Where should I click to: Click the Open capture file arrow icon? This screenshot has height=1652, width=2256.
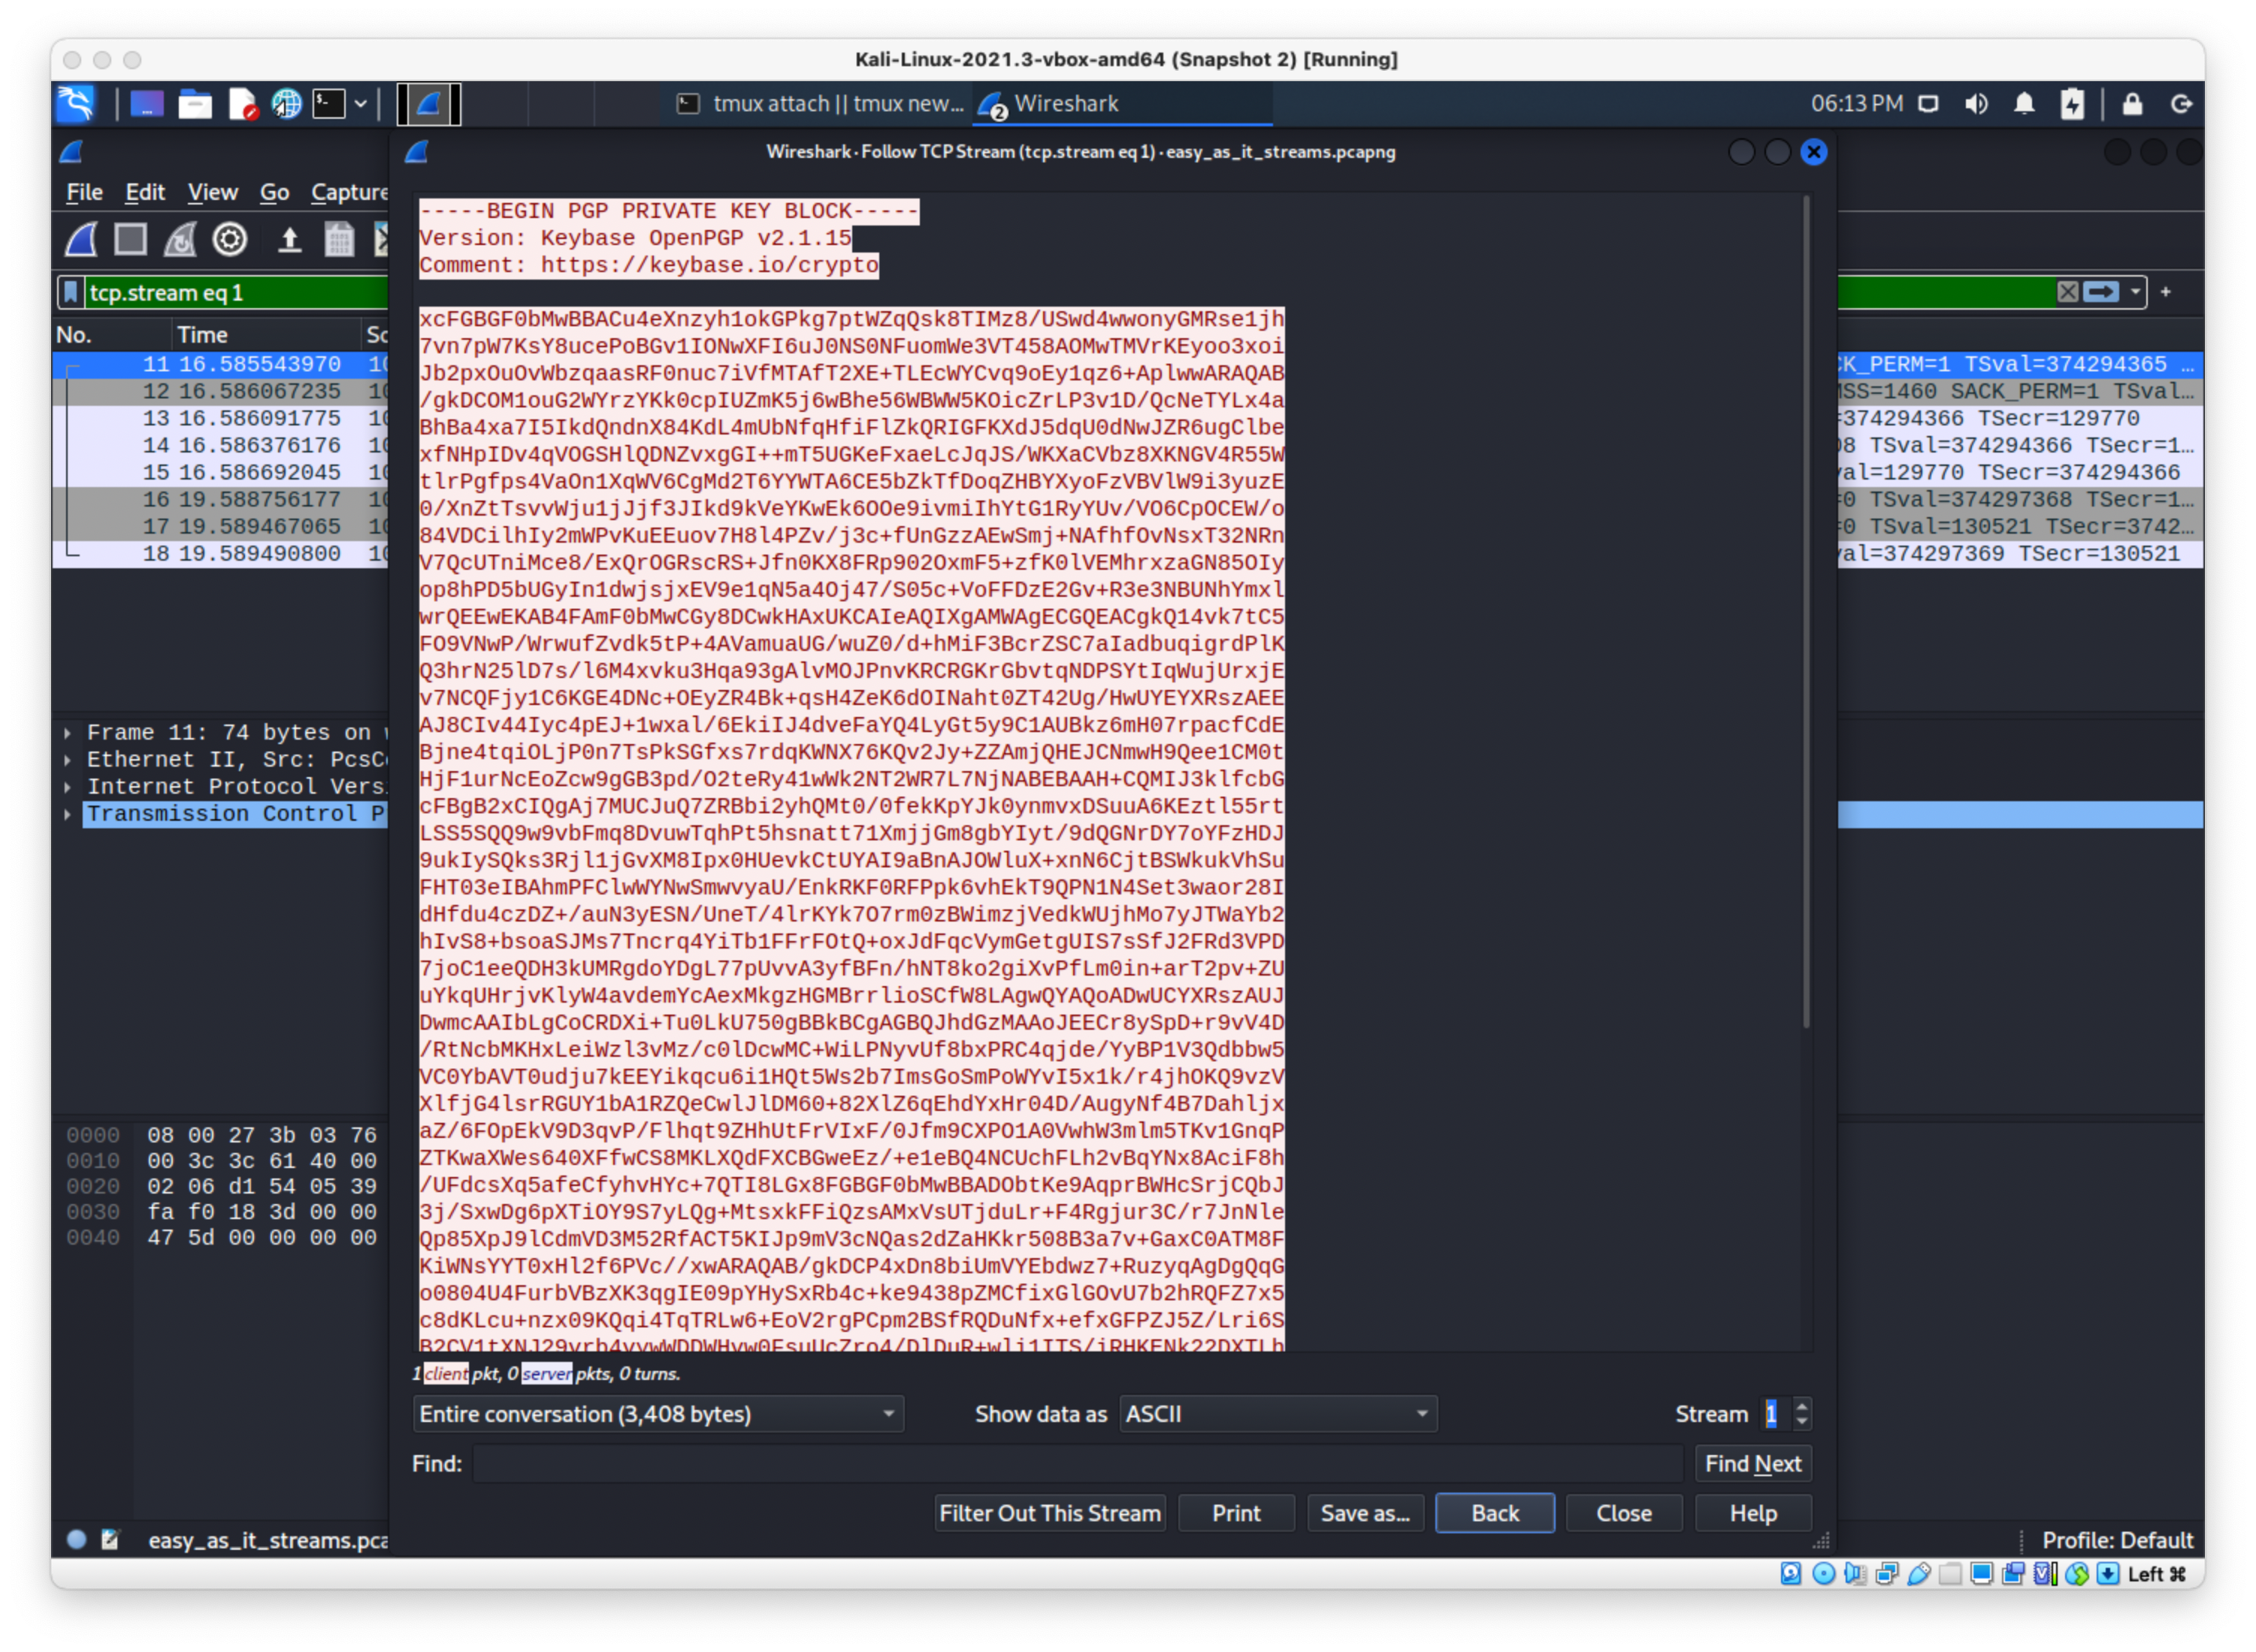tap(290, 240)
